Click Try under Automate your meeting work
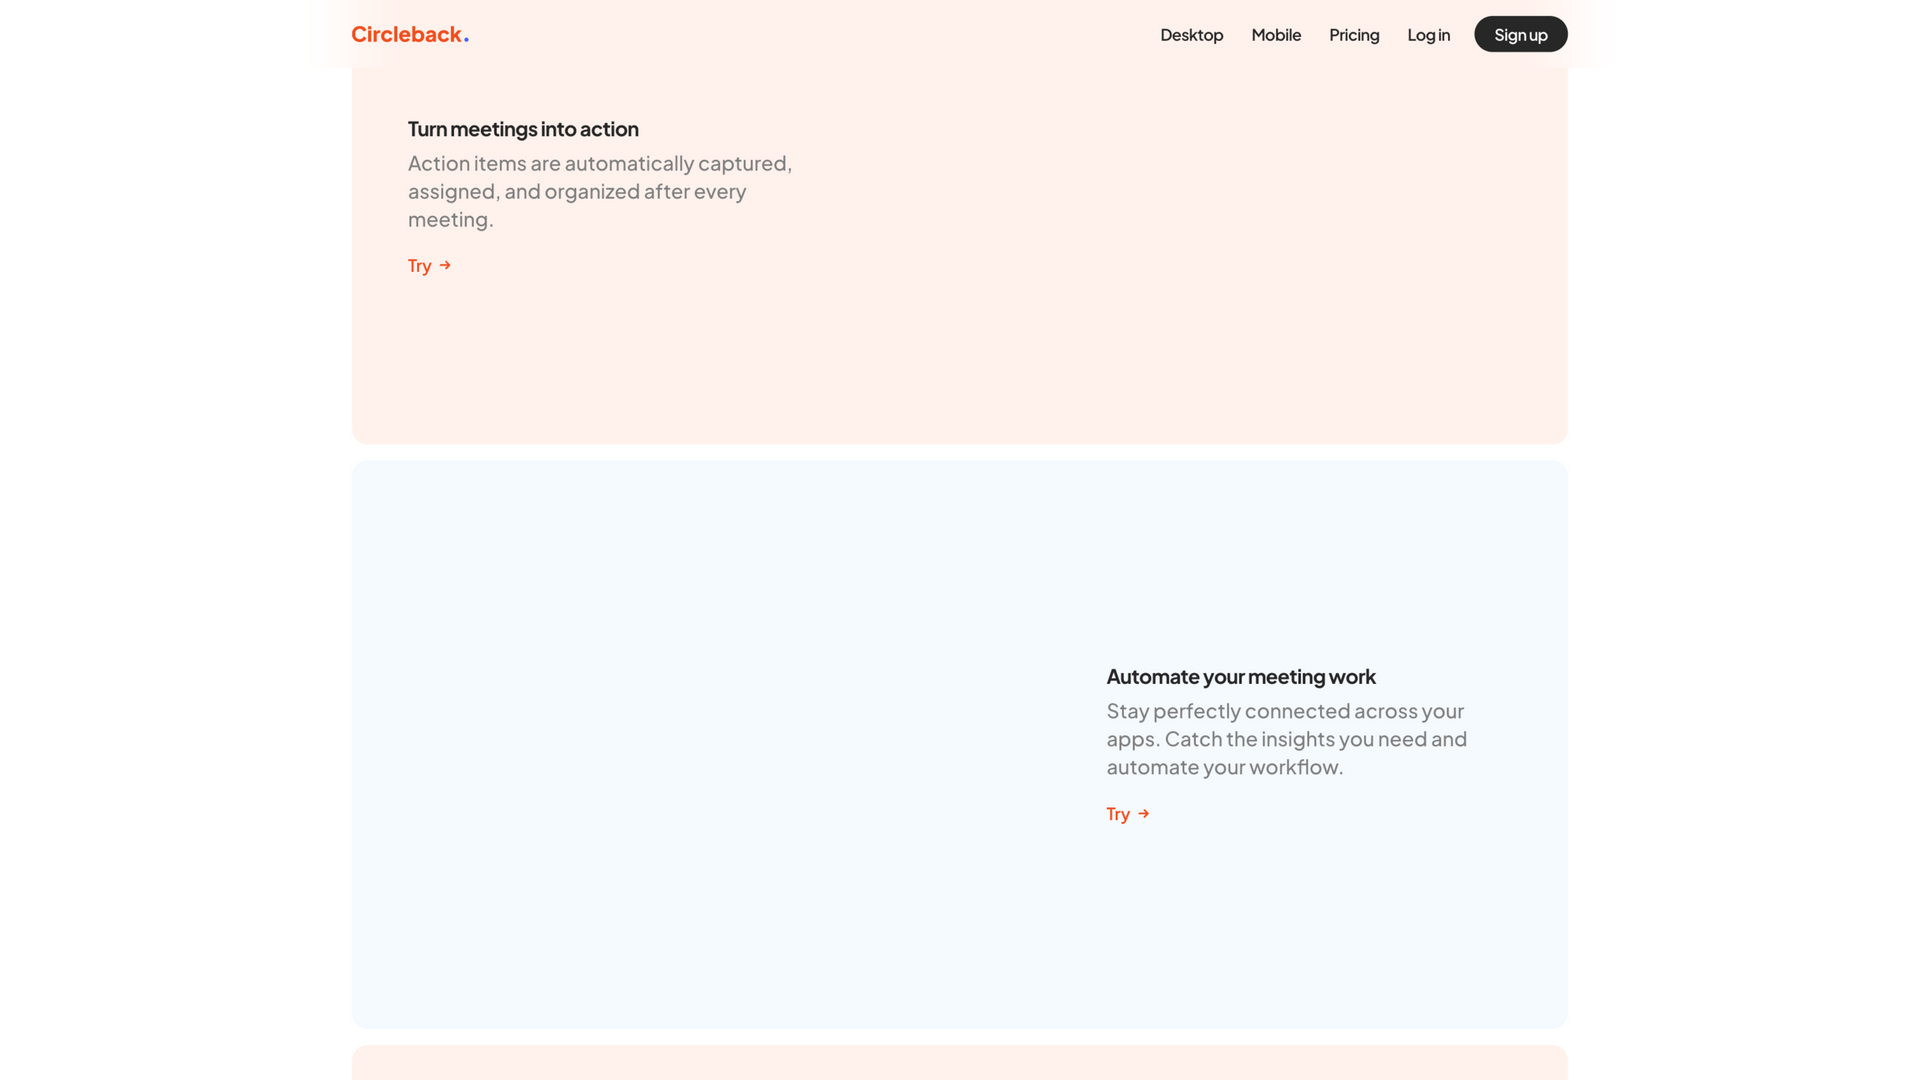This screenshot has height=1080, width=1920. click(1128, 814)
